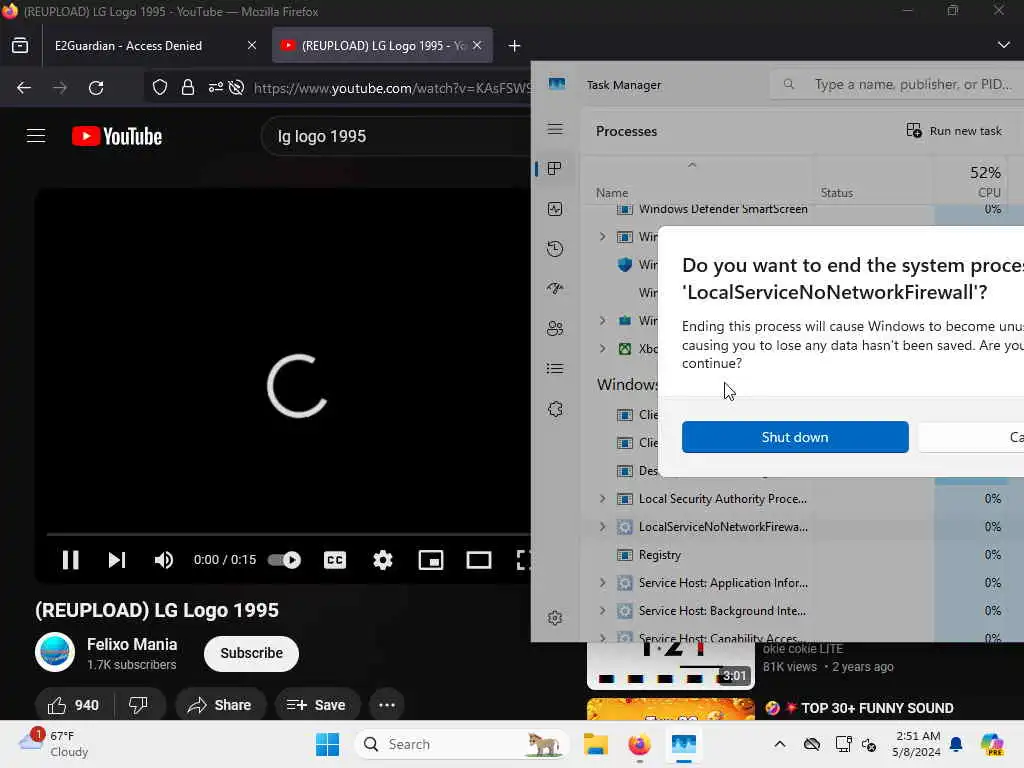The width and height of the screenshot is (1024, 768).
Task: Open Firefox View icon
Action: [20, 46]
